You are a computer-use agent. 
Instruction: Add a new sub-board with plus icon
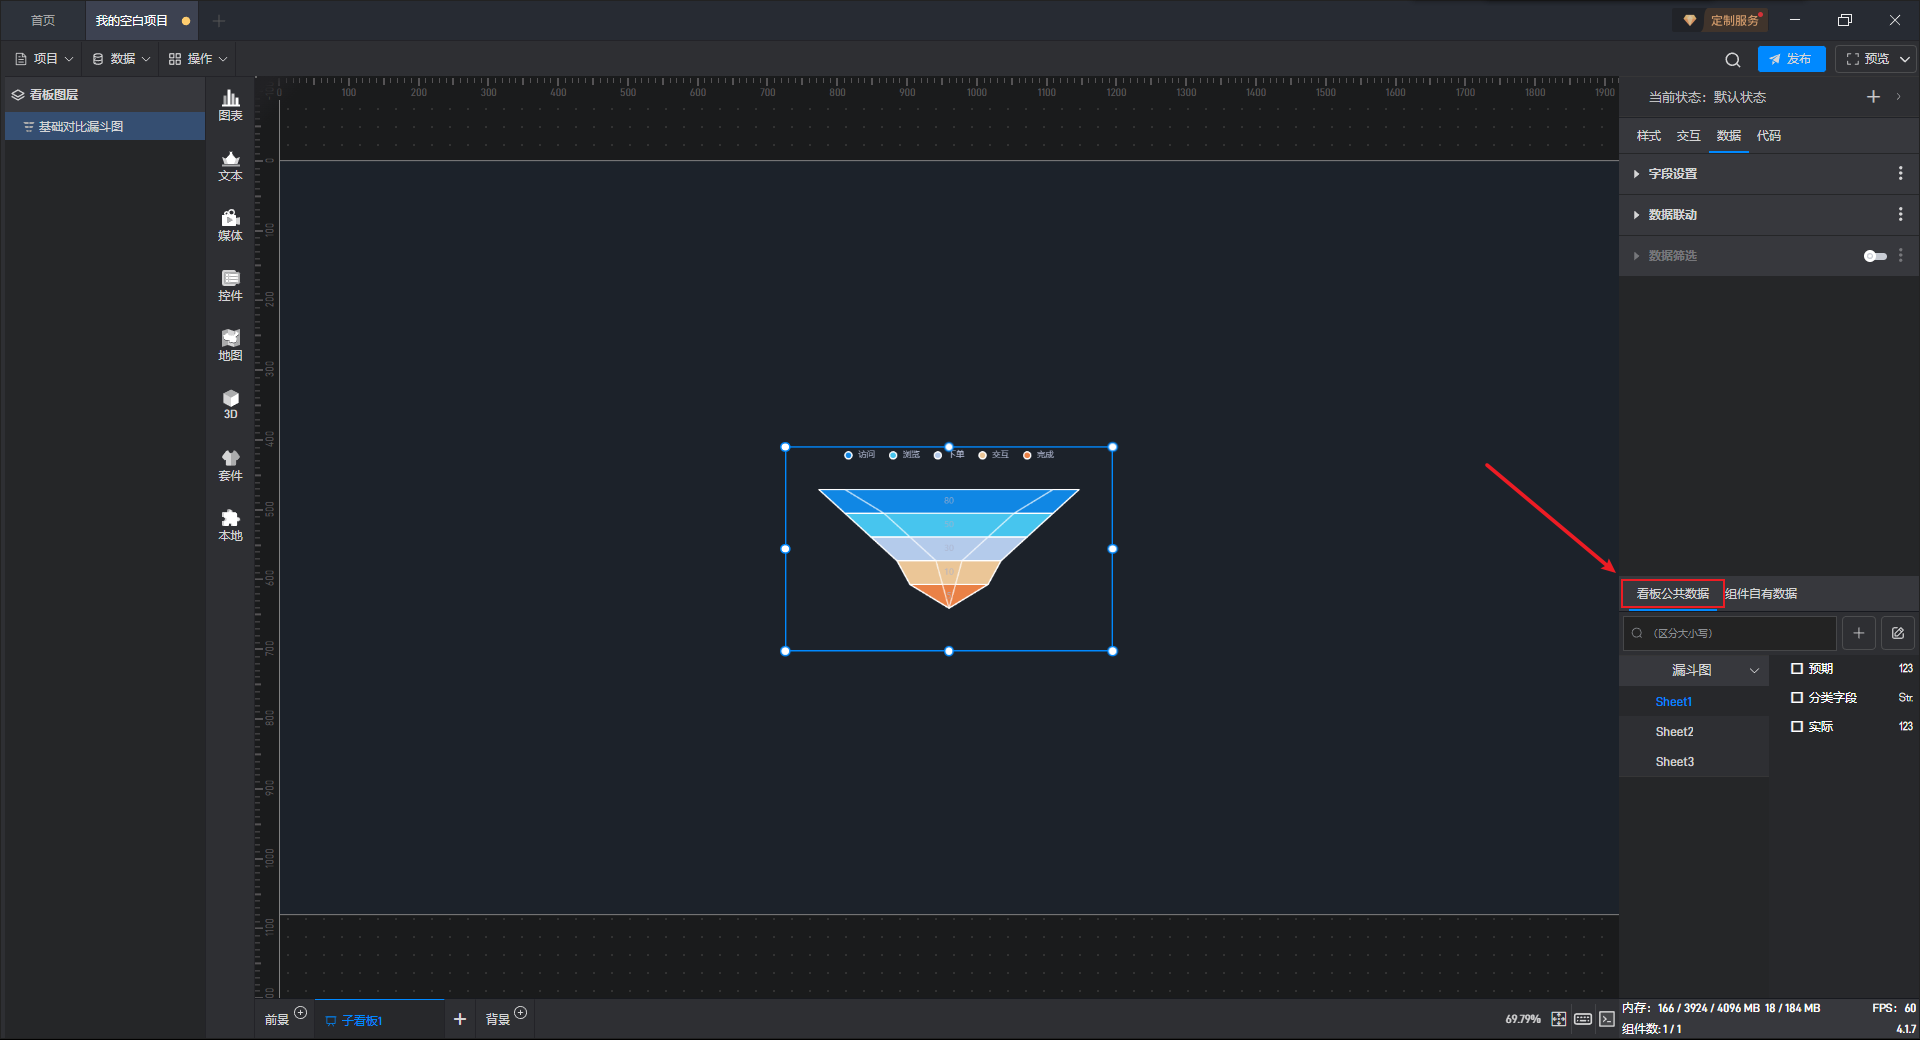[x=460, y=1019]
